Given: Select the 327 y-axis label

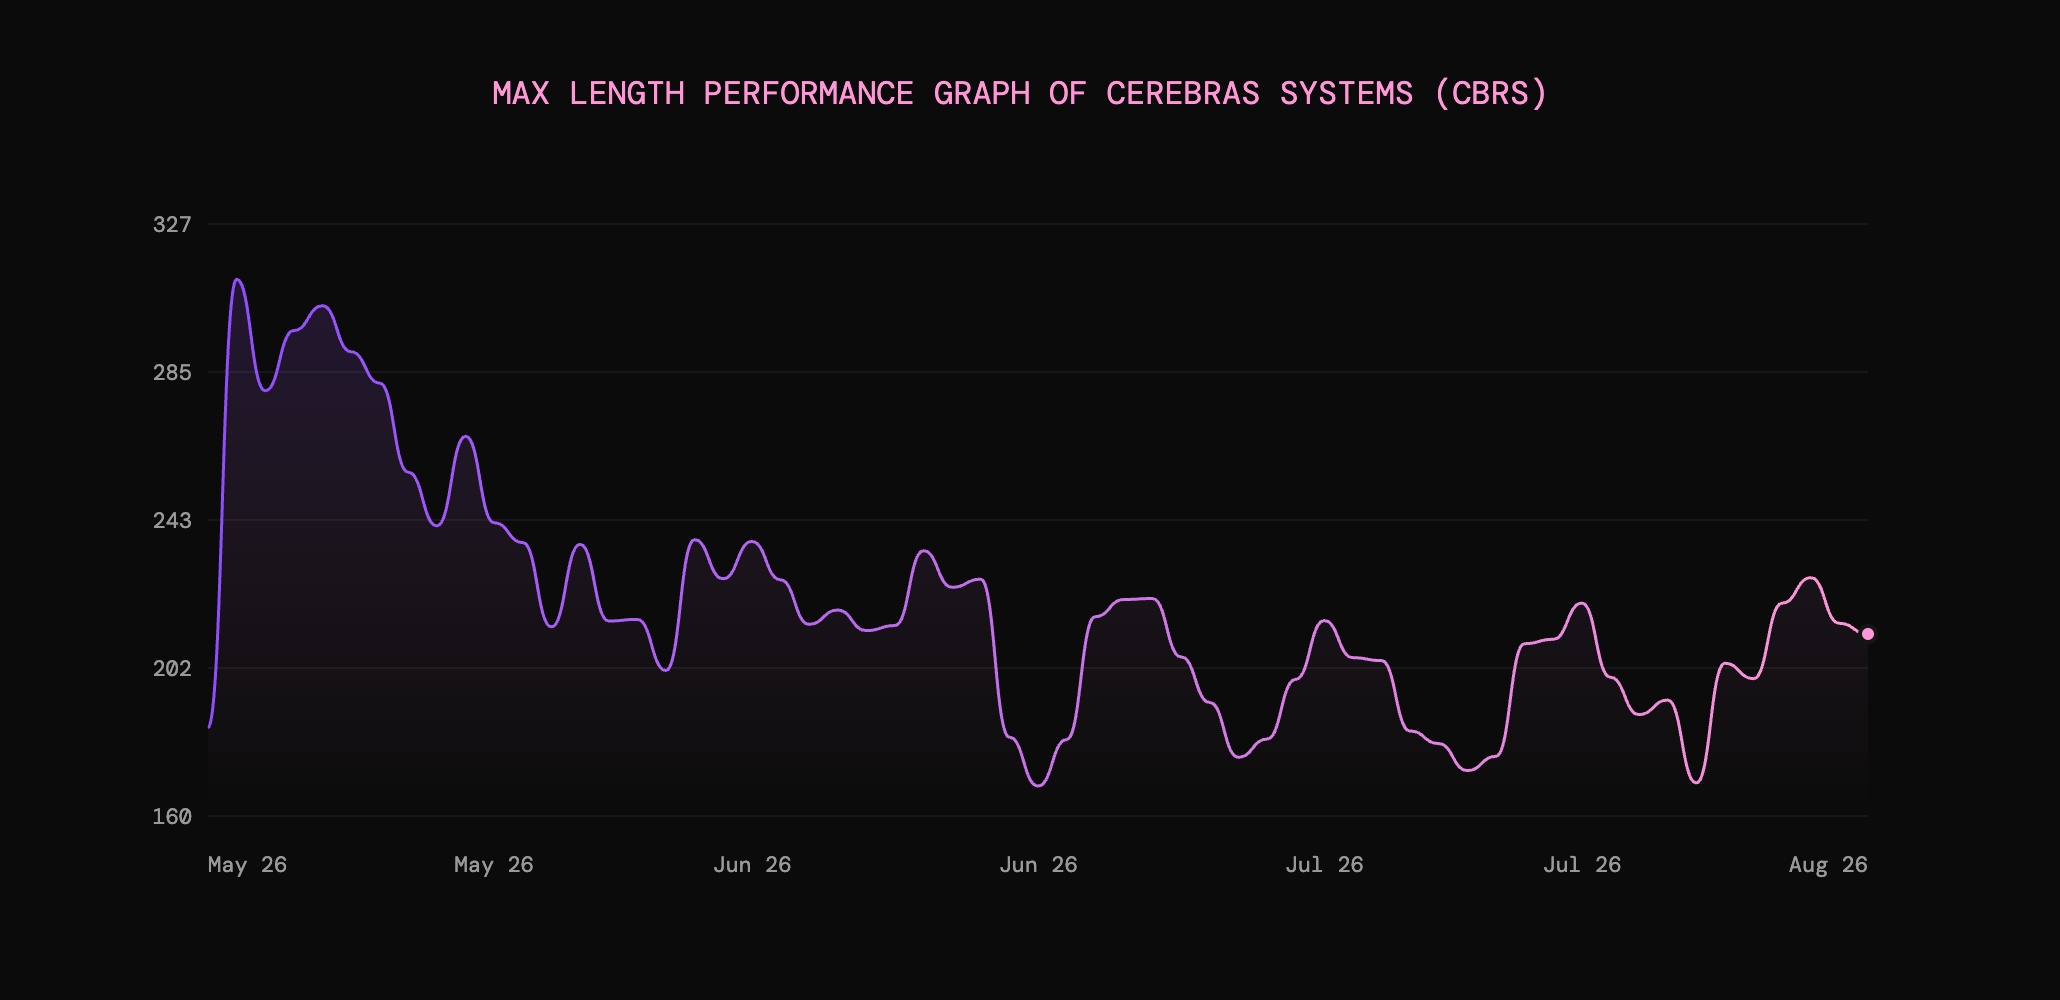Looking at the screenshot, I should click(171, 225).
